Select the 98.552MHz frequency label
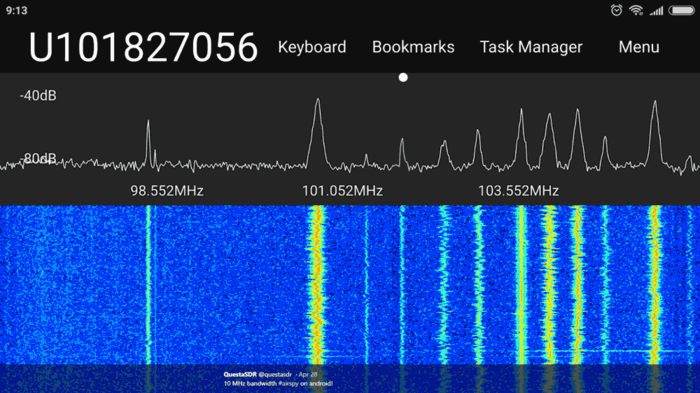Viewport: 700px width, 393px height. coord(167,191)
